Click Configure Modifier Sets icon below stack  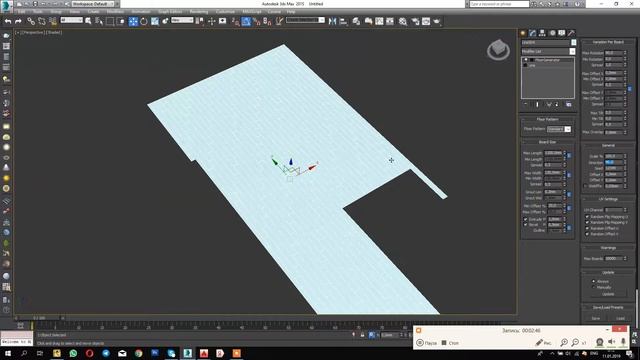[569, 104]
